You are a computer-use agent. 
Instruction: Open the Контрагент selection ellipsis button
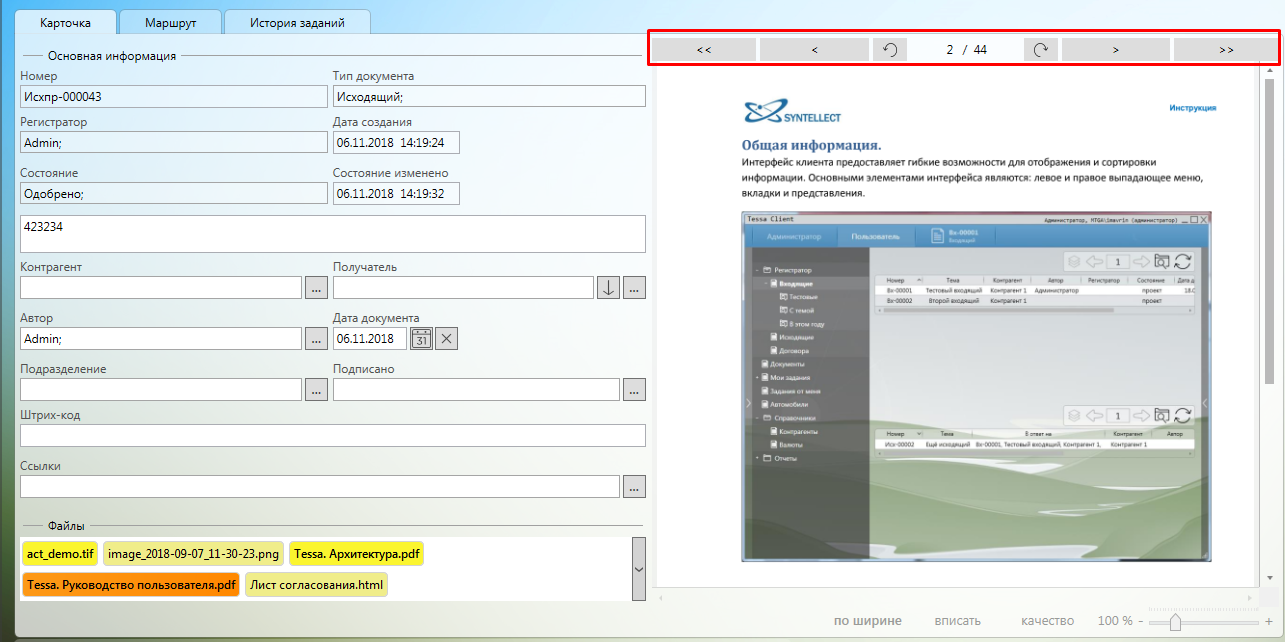pos(316,288)
